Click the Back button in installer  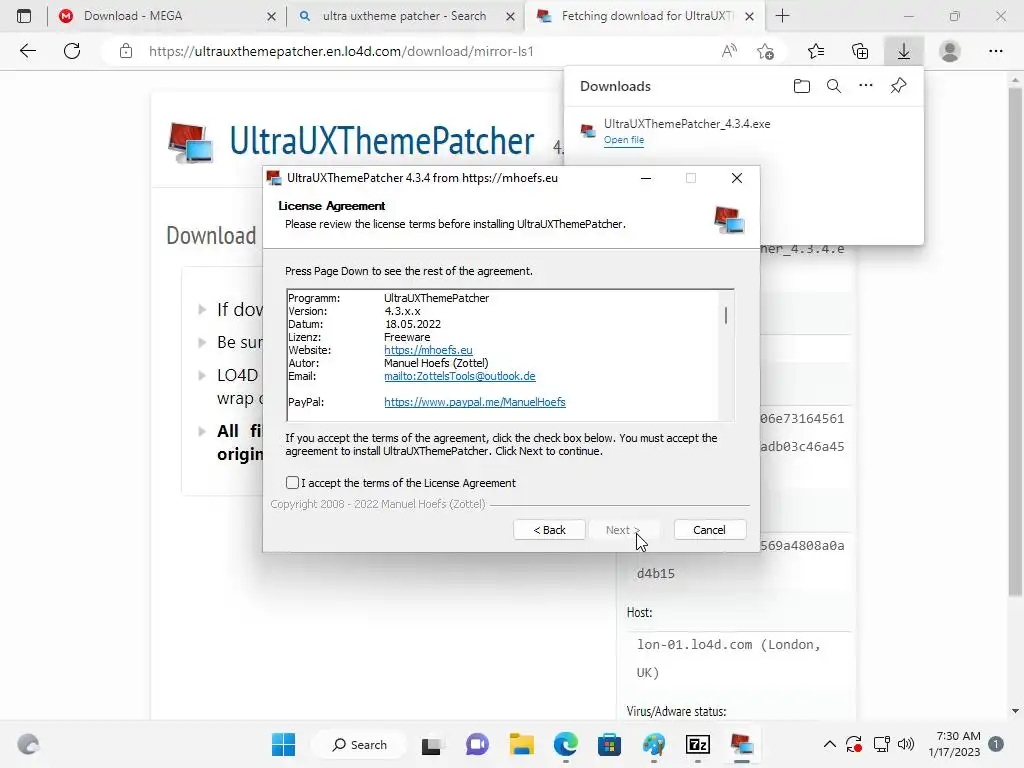pyautogui.click(x=549, y=530)
